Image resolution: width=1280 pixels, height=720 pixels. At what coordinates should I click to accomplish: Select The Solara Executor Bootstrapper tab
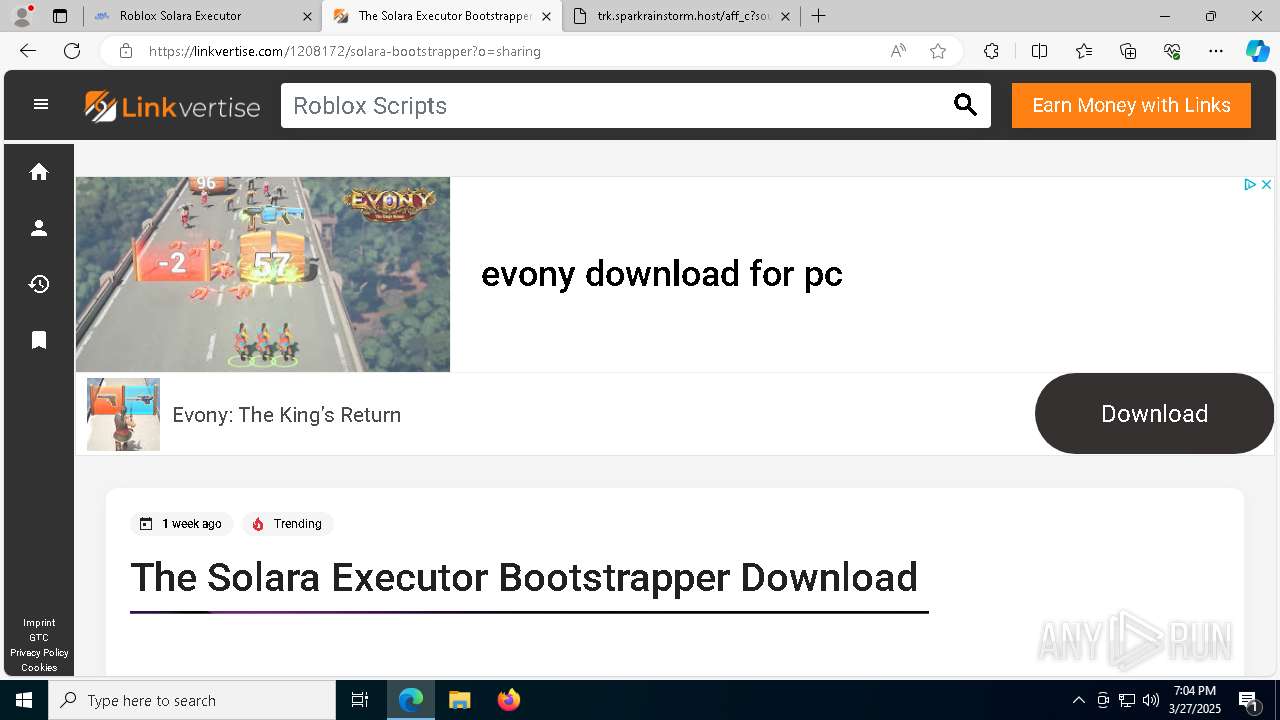tap(442, 16)
